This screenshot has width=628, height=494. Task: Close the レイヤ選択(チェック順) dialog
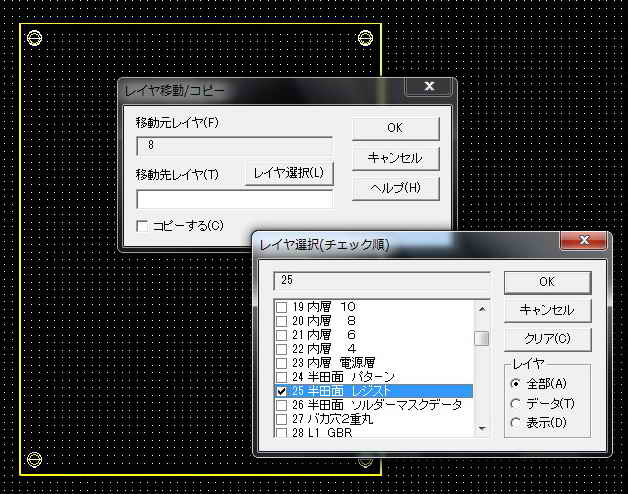tap(584, 240)
